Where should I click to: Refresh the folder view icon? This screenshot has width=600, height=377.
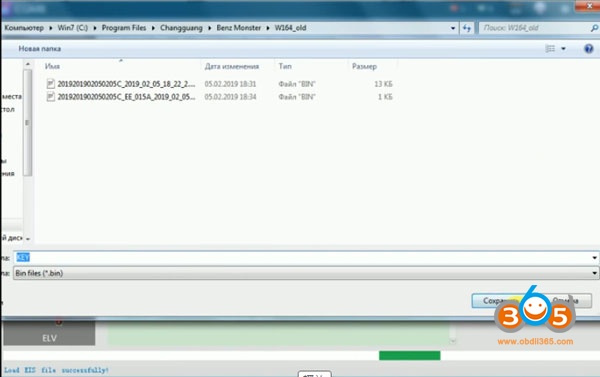pos(466,28)
